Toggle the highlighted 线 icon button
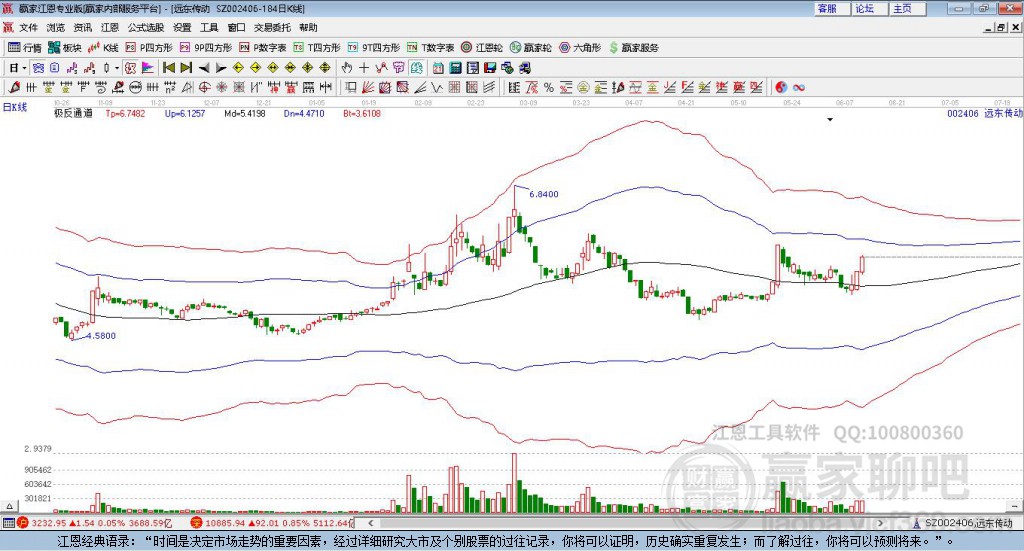 pyautogui.click(x=417, y=67)
